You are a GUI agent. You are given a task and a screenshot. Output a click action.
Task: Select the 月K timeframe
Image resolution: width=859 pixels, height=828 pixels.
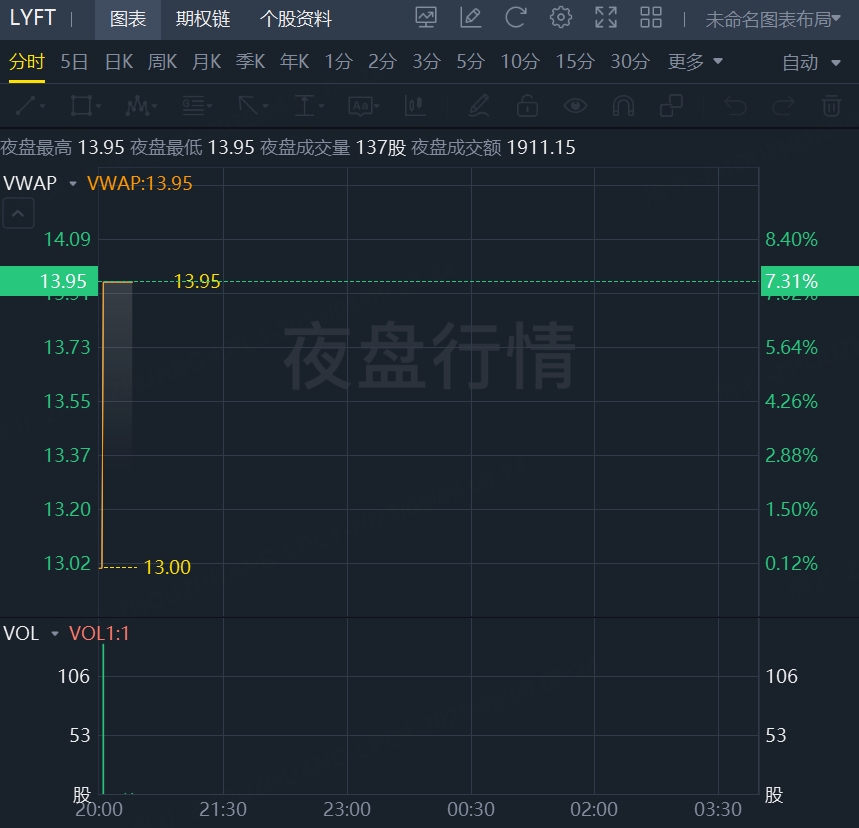click(x=207, y=61)
